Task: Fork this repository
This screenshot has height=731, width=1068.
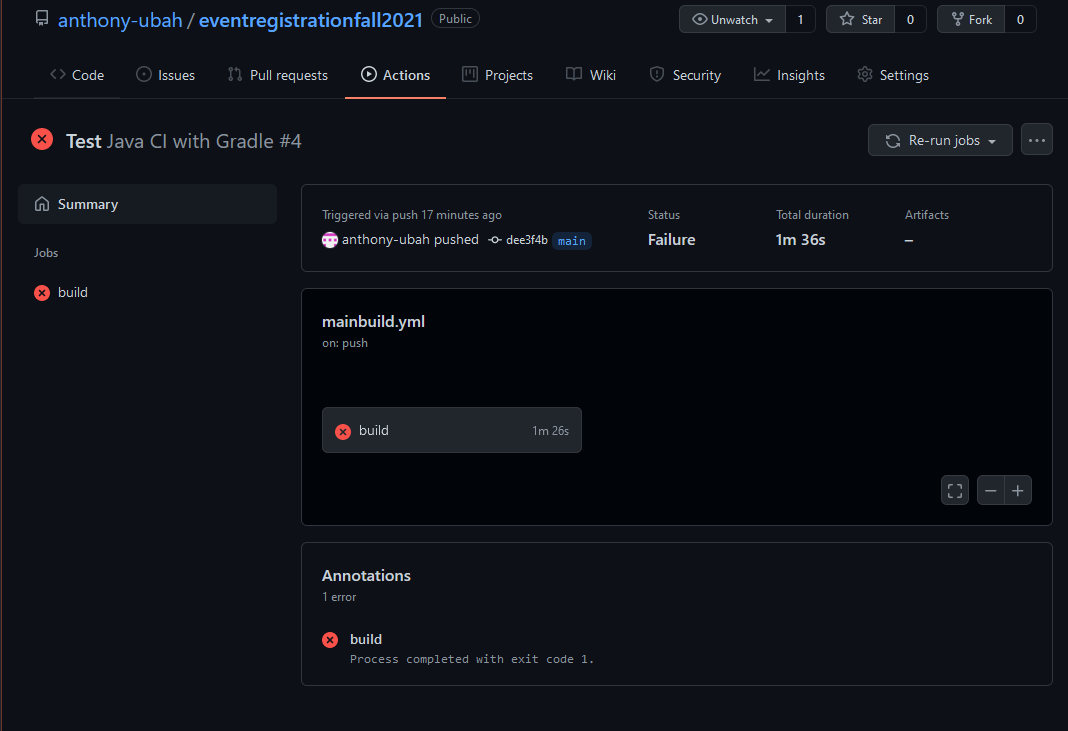Action: (x=970, y=19)
